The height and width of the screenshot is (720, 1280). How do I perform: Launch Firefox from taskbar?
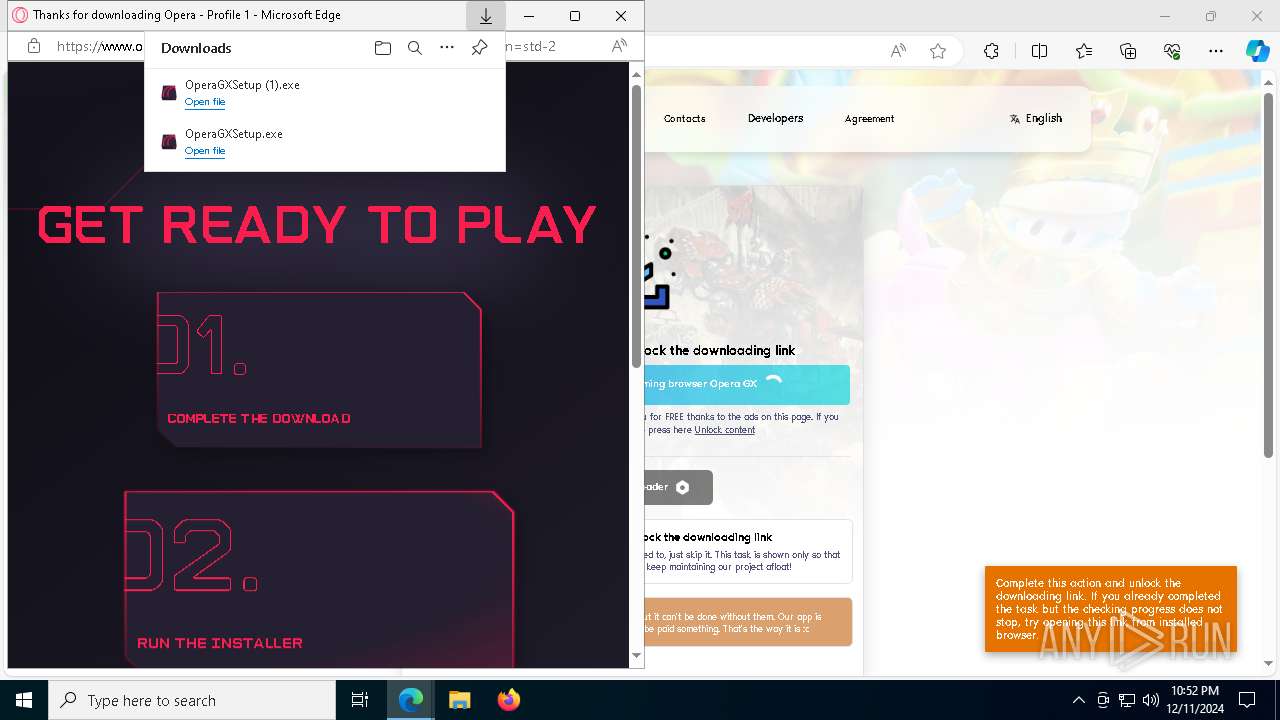pos(508,700)
